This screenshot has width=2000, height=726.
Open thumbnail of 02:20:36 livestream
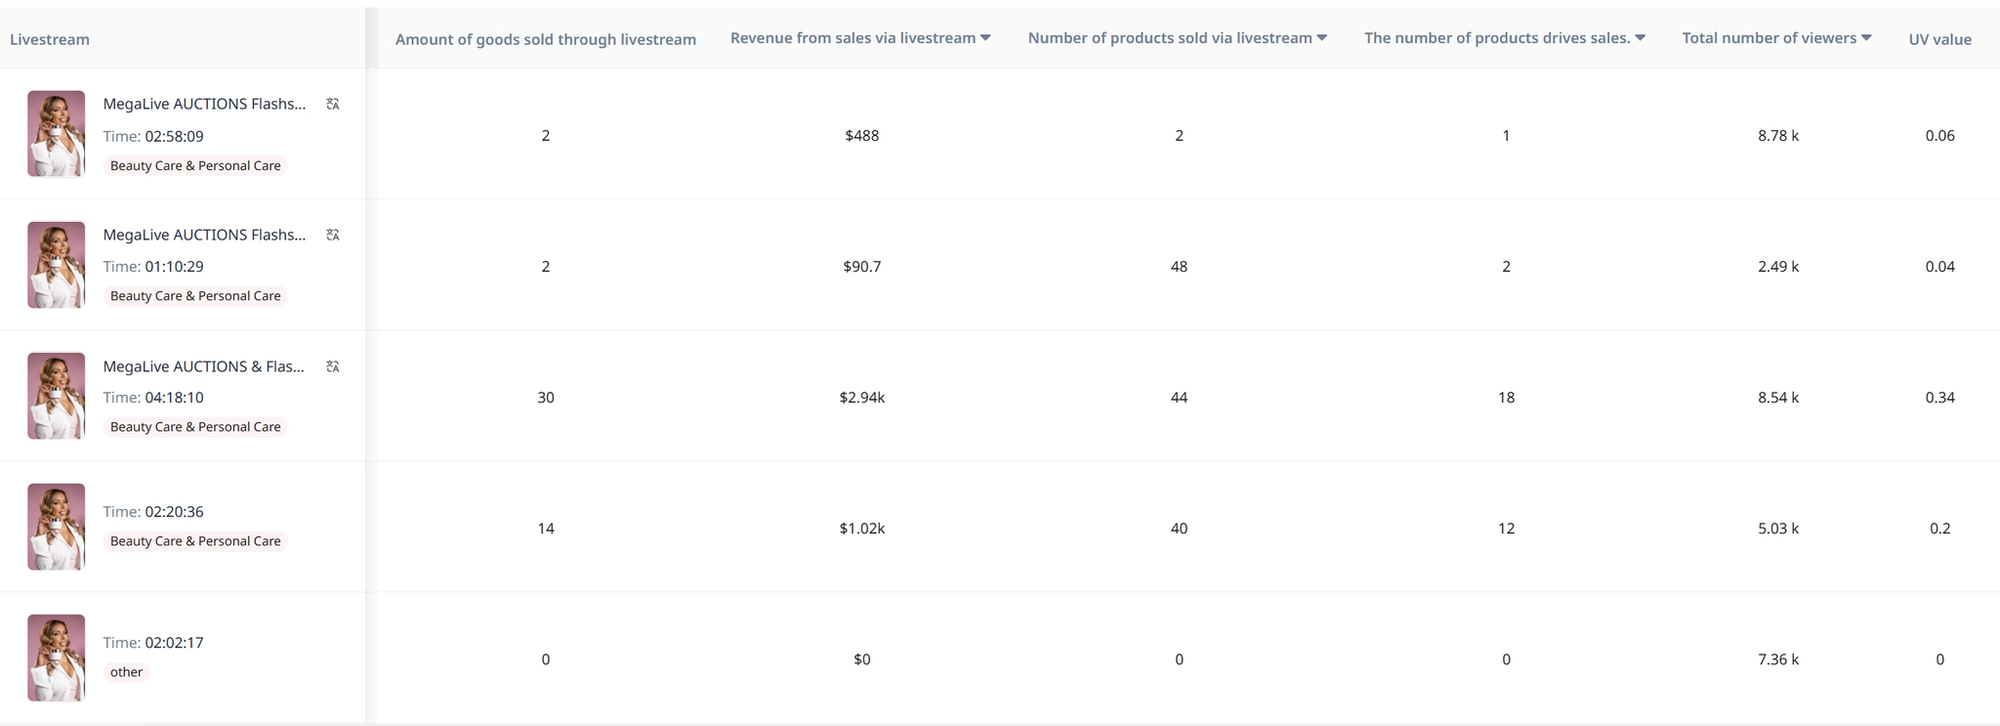pos(56,527)
